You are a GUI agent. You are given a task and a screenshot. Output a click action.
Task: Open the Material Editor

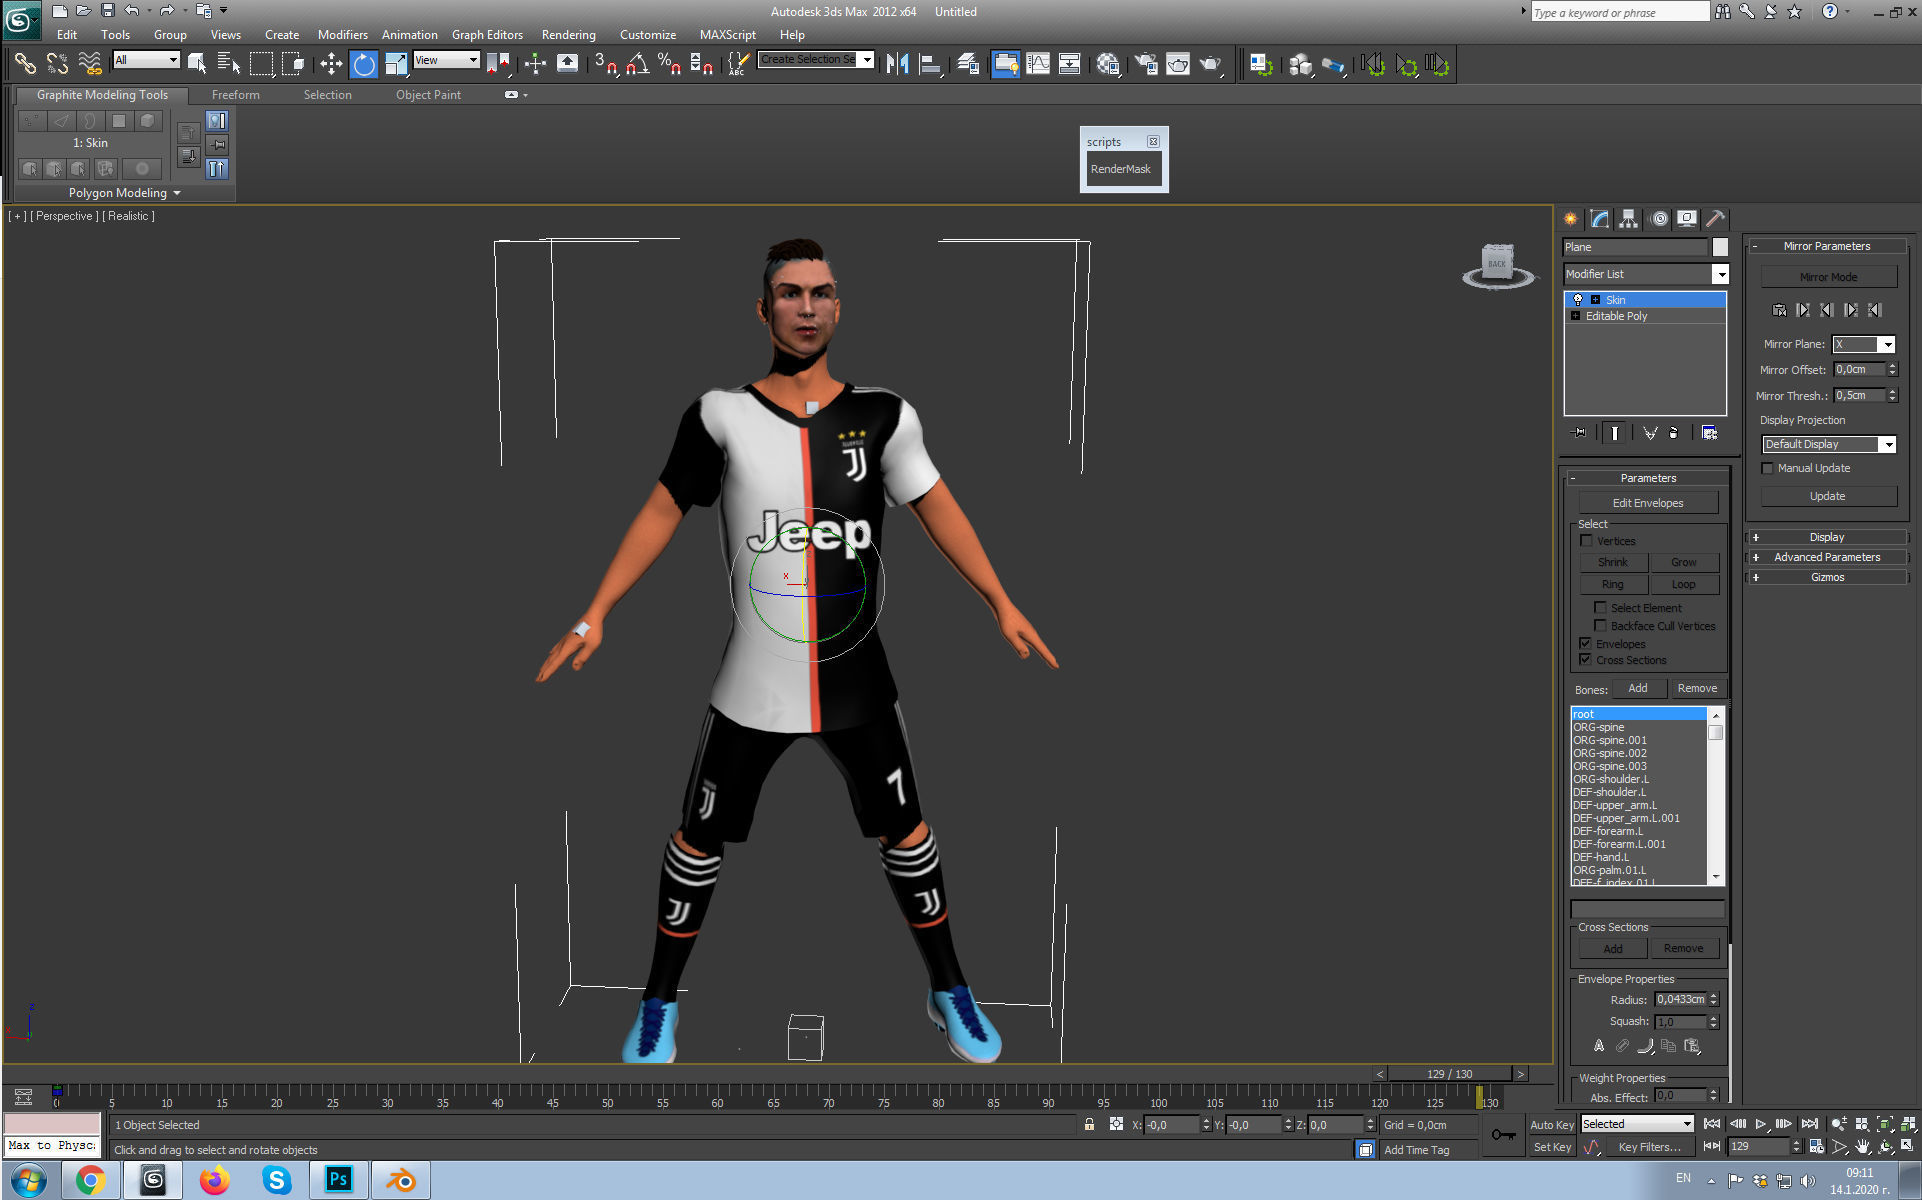pyautogui.click(x=1107, y=65)
